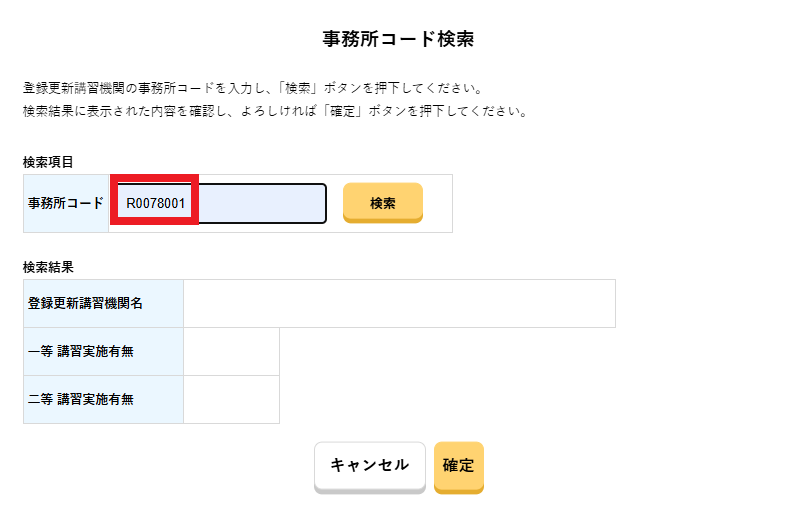796x523 pixels.
Task: Click the 検索結果 section heading
Action: click(49, 267)
